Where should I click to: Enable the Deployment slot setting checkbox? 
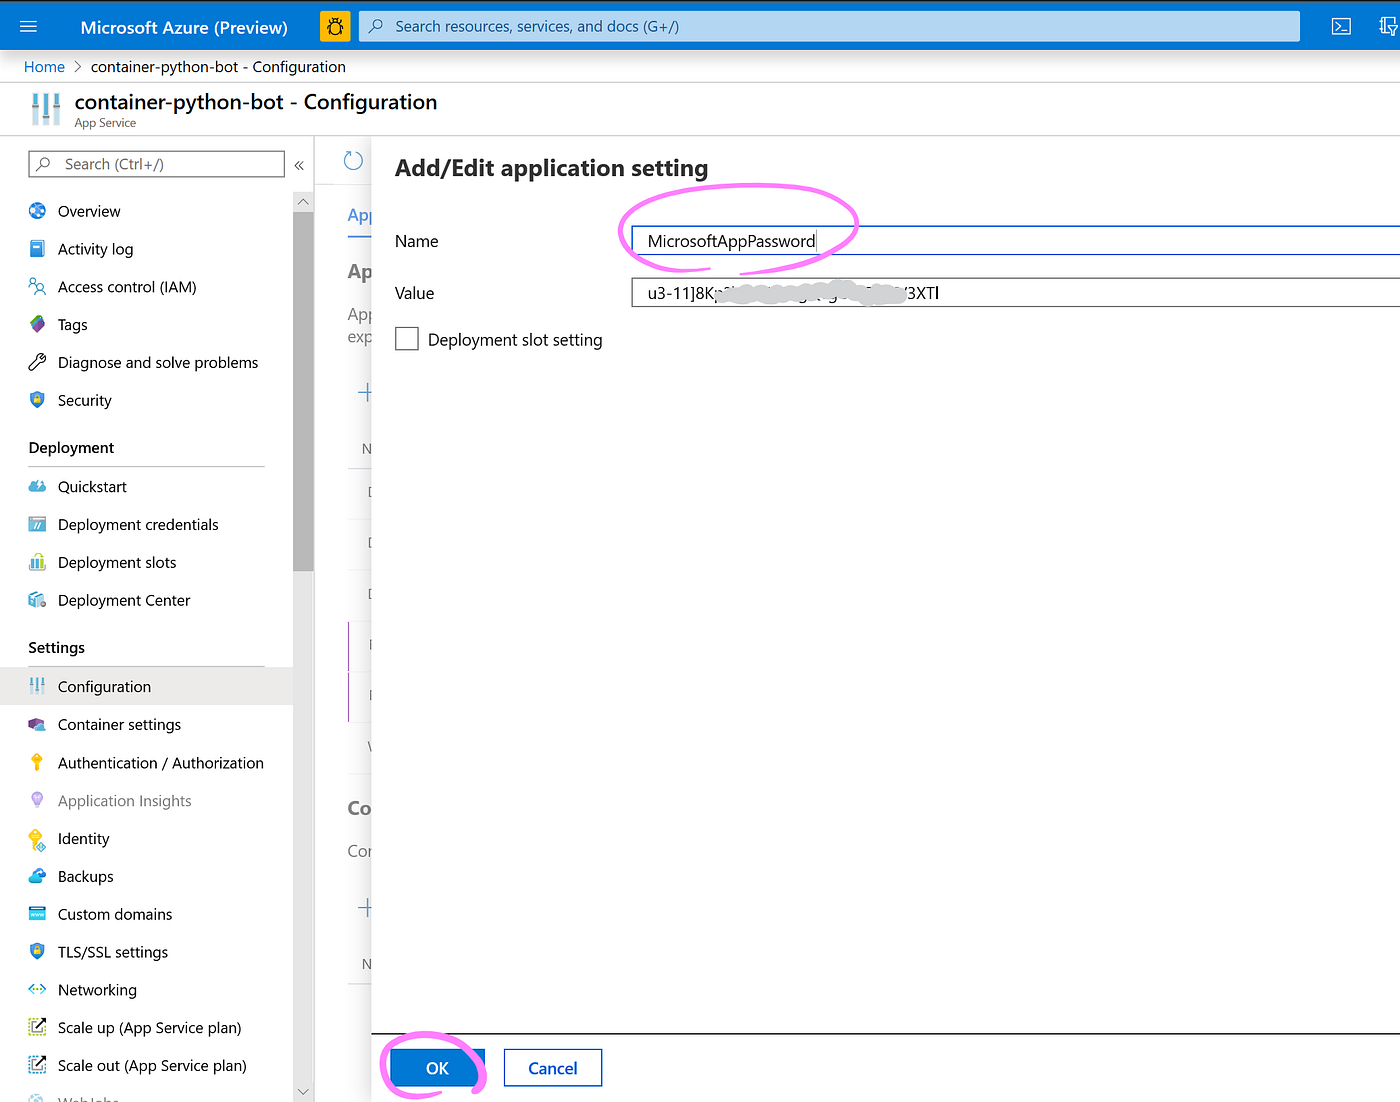406,339
